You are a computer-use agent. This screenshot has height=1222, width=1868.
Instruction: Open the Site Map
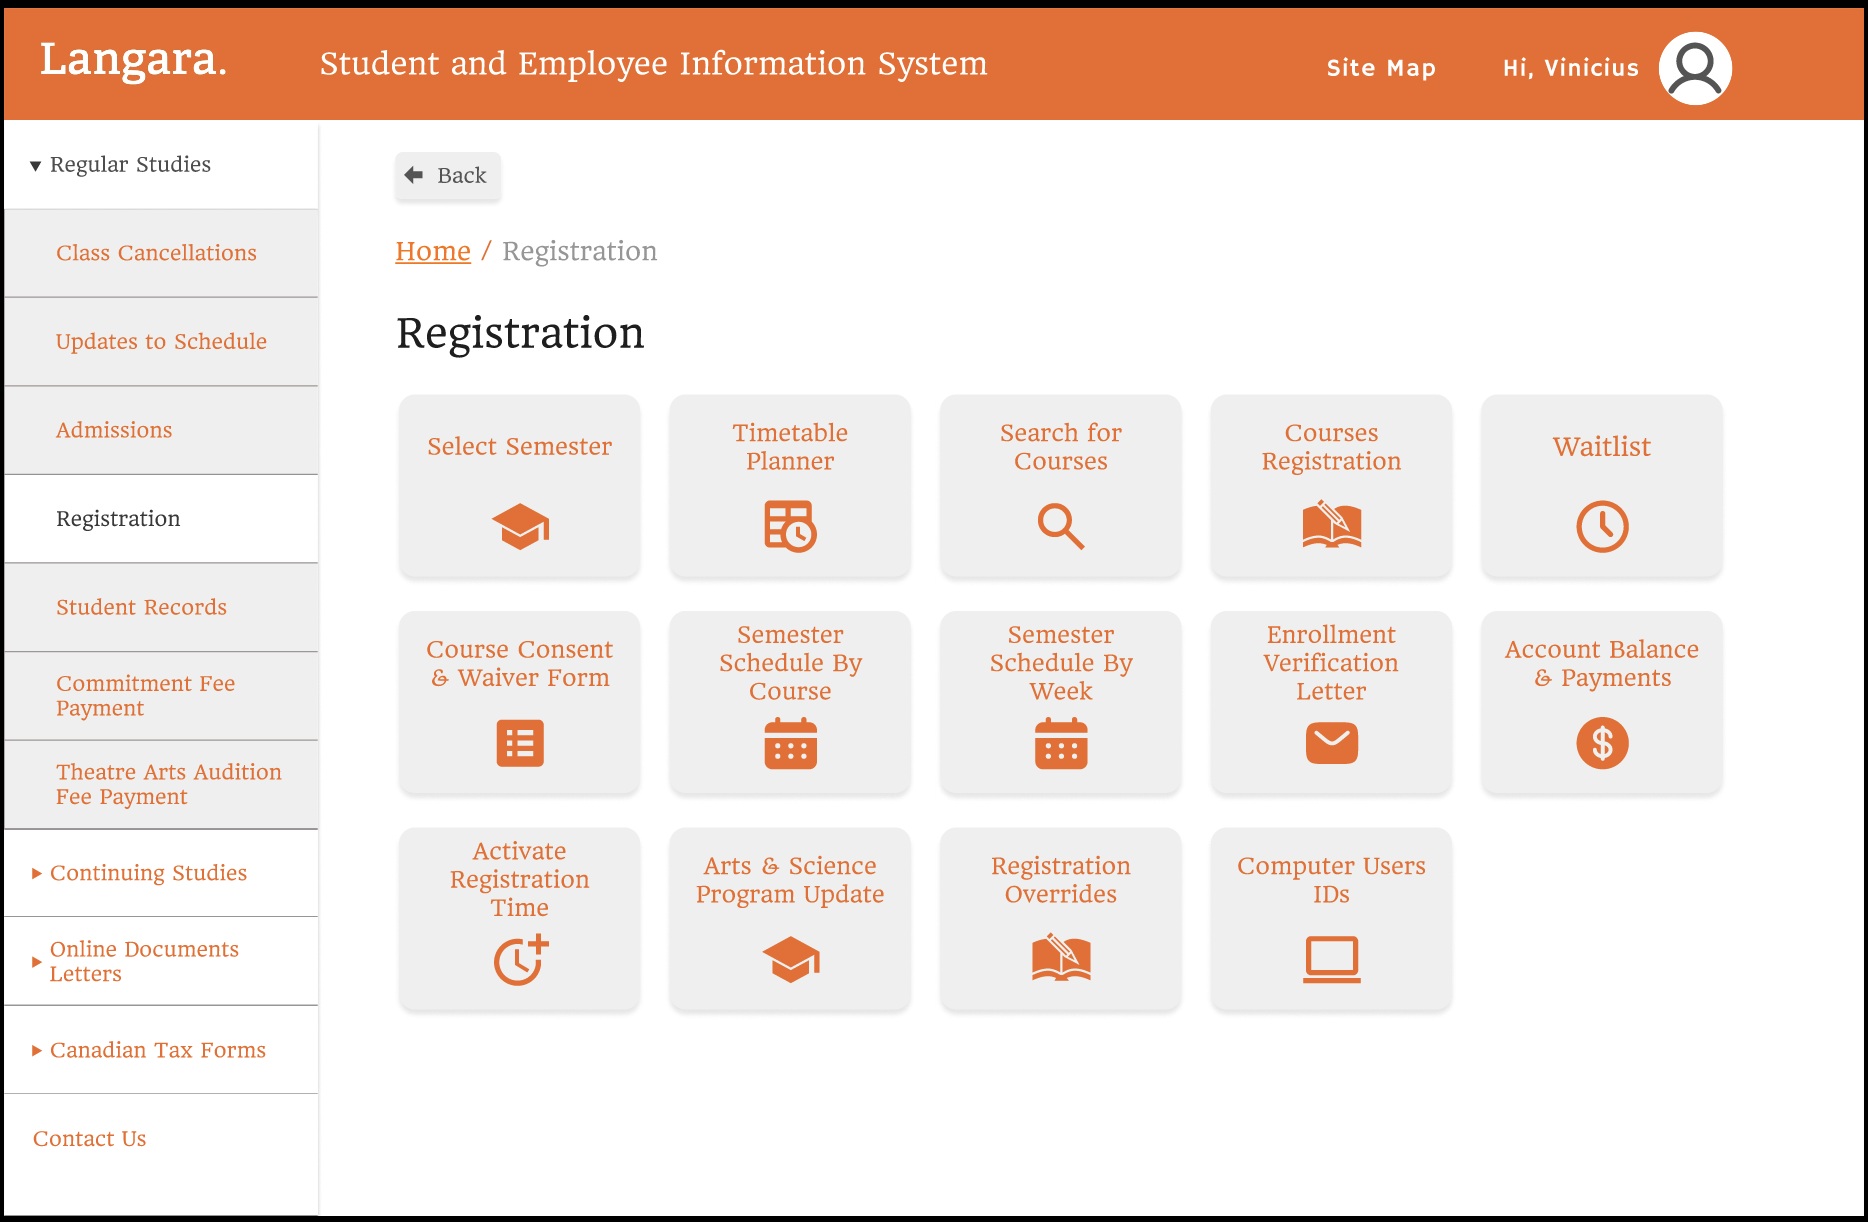coord(1381,67)
